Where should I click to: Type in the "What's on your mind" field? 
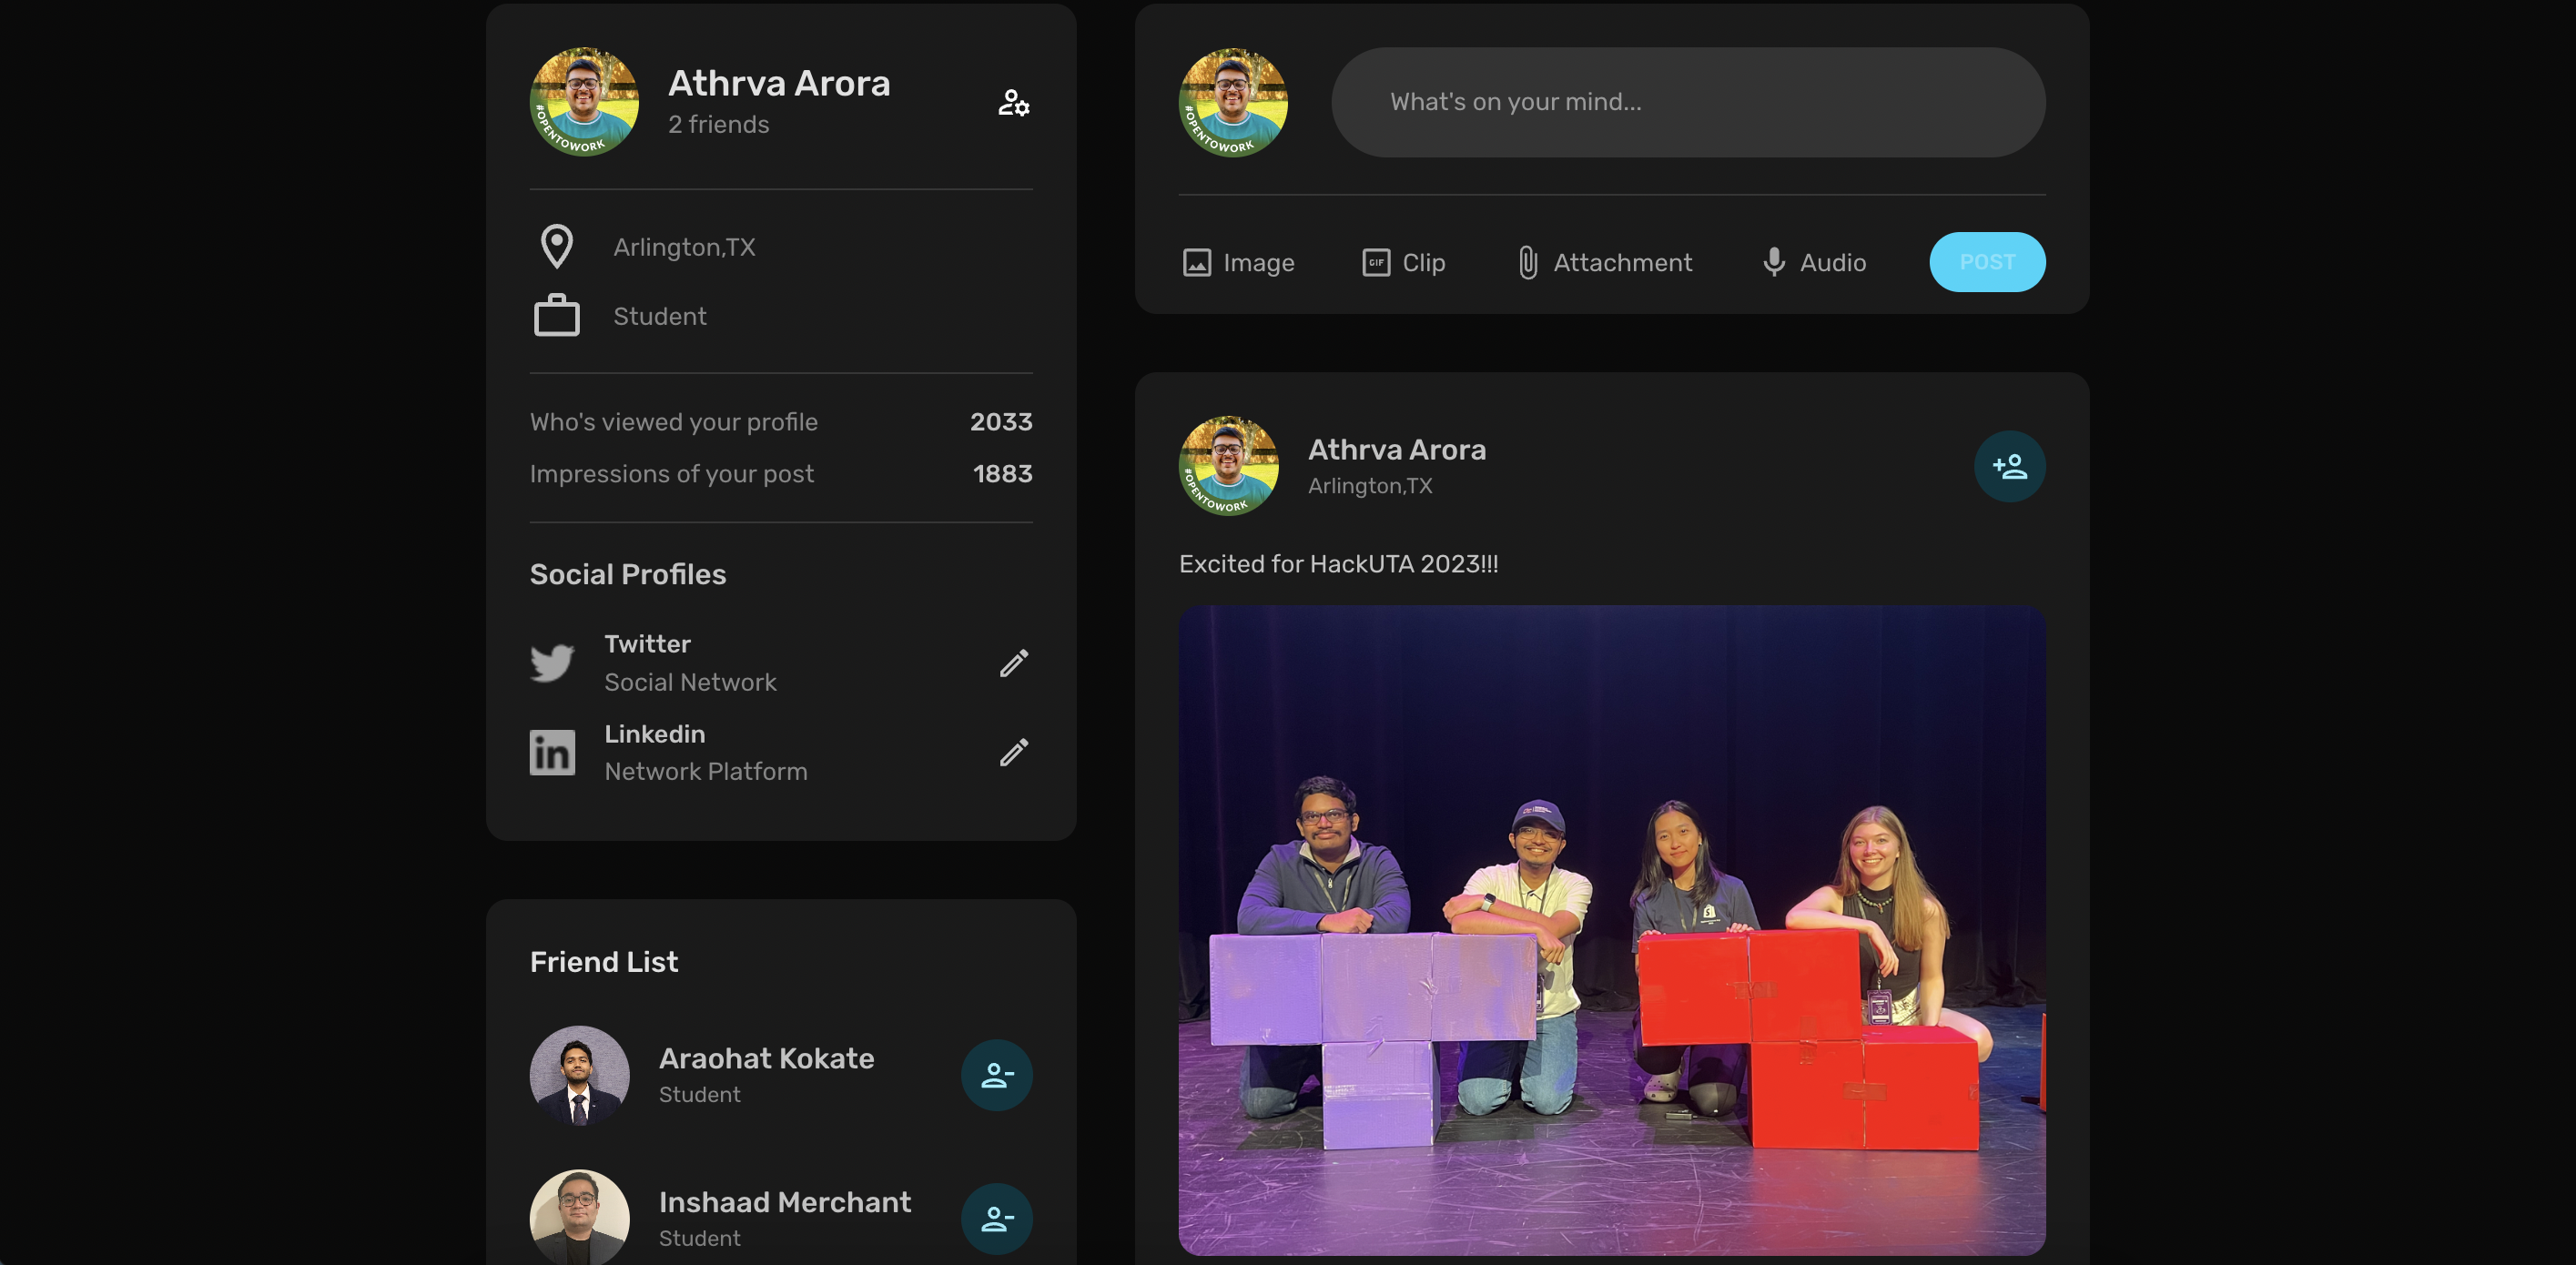1687,102
